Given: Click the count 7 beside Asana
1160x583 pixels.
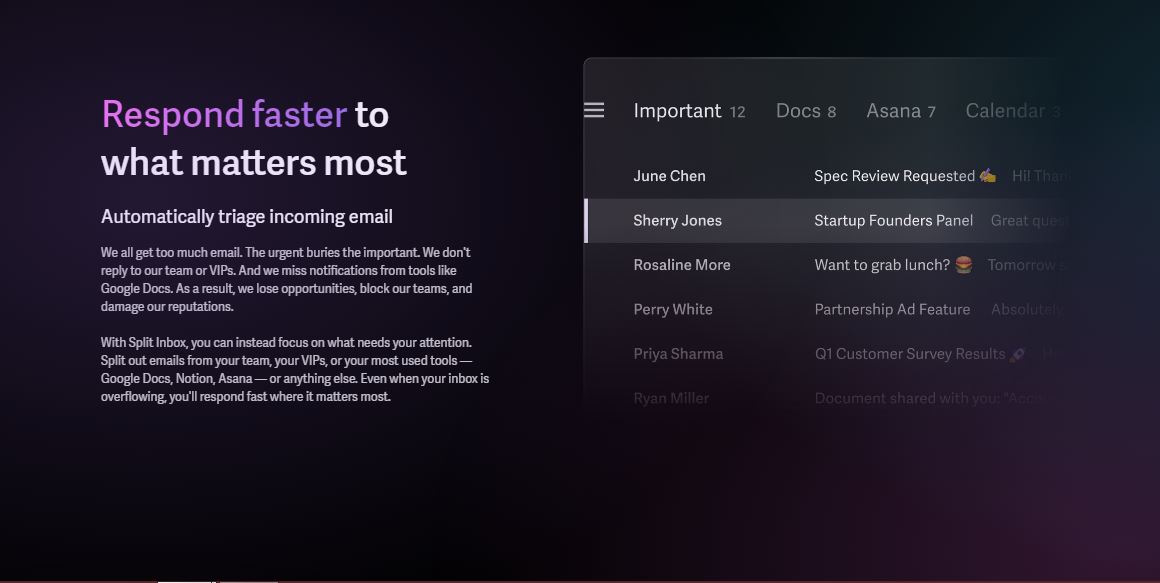Looking at the screenshot, I should click(x=931, y=112).
